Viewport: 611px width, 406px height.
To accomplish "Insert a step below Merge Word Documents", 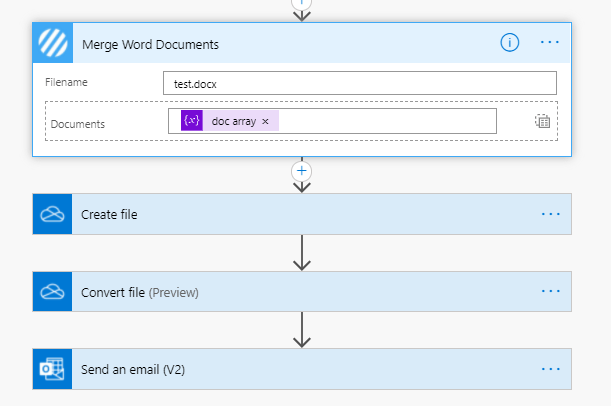I will (x=301, y=171).
